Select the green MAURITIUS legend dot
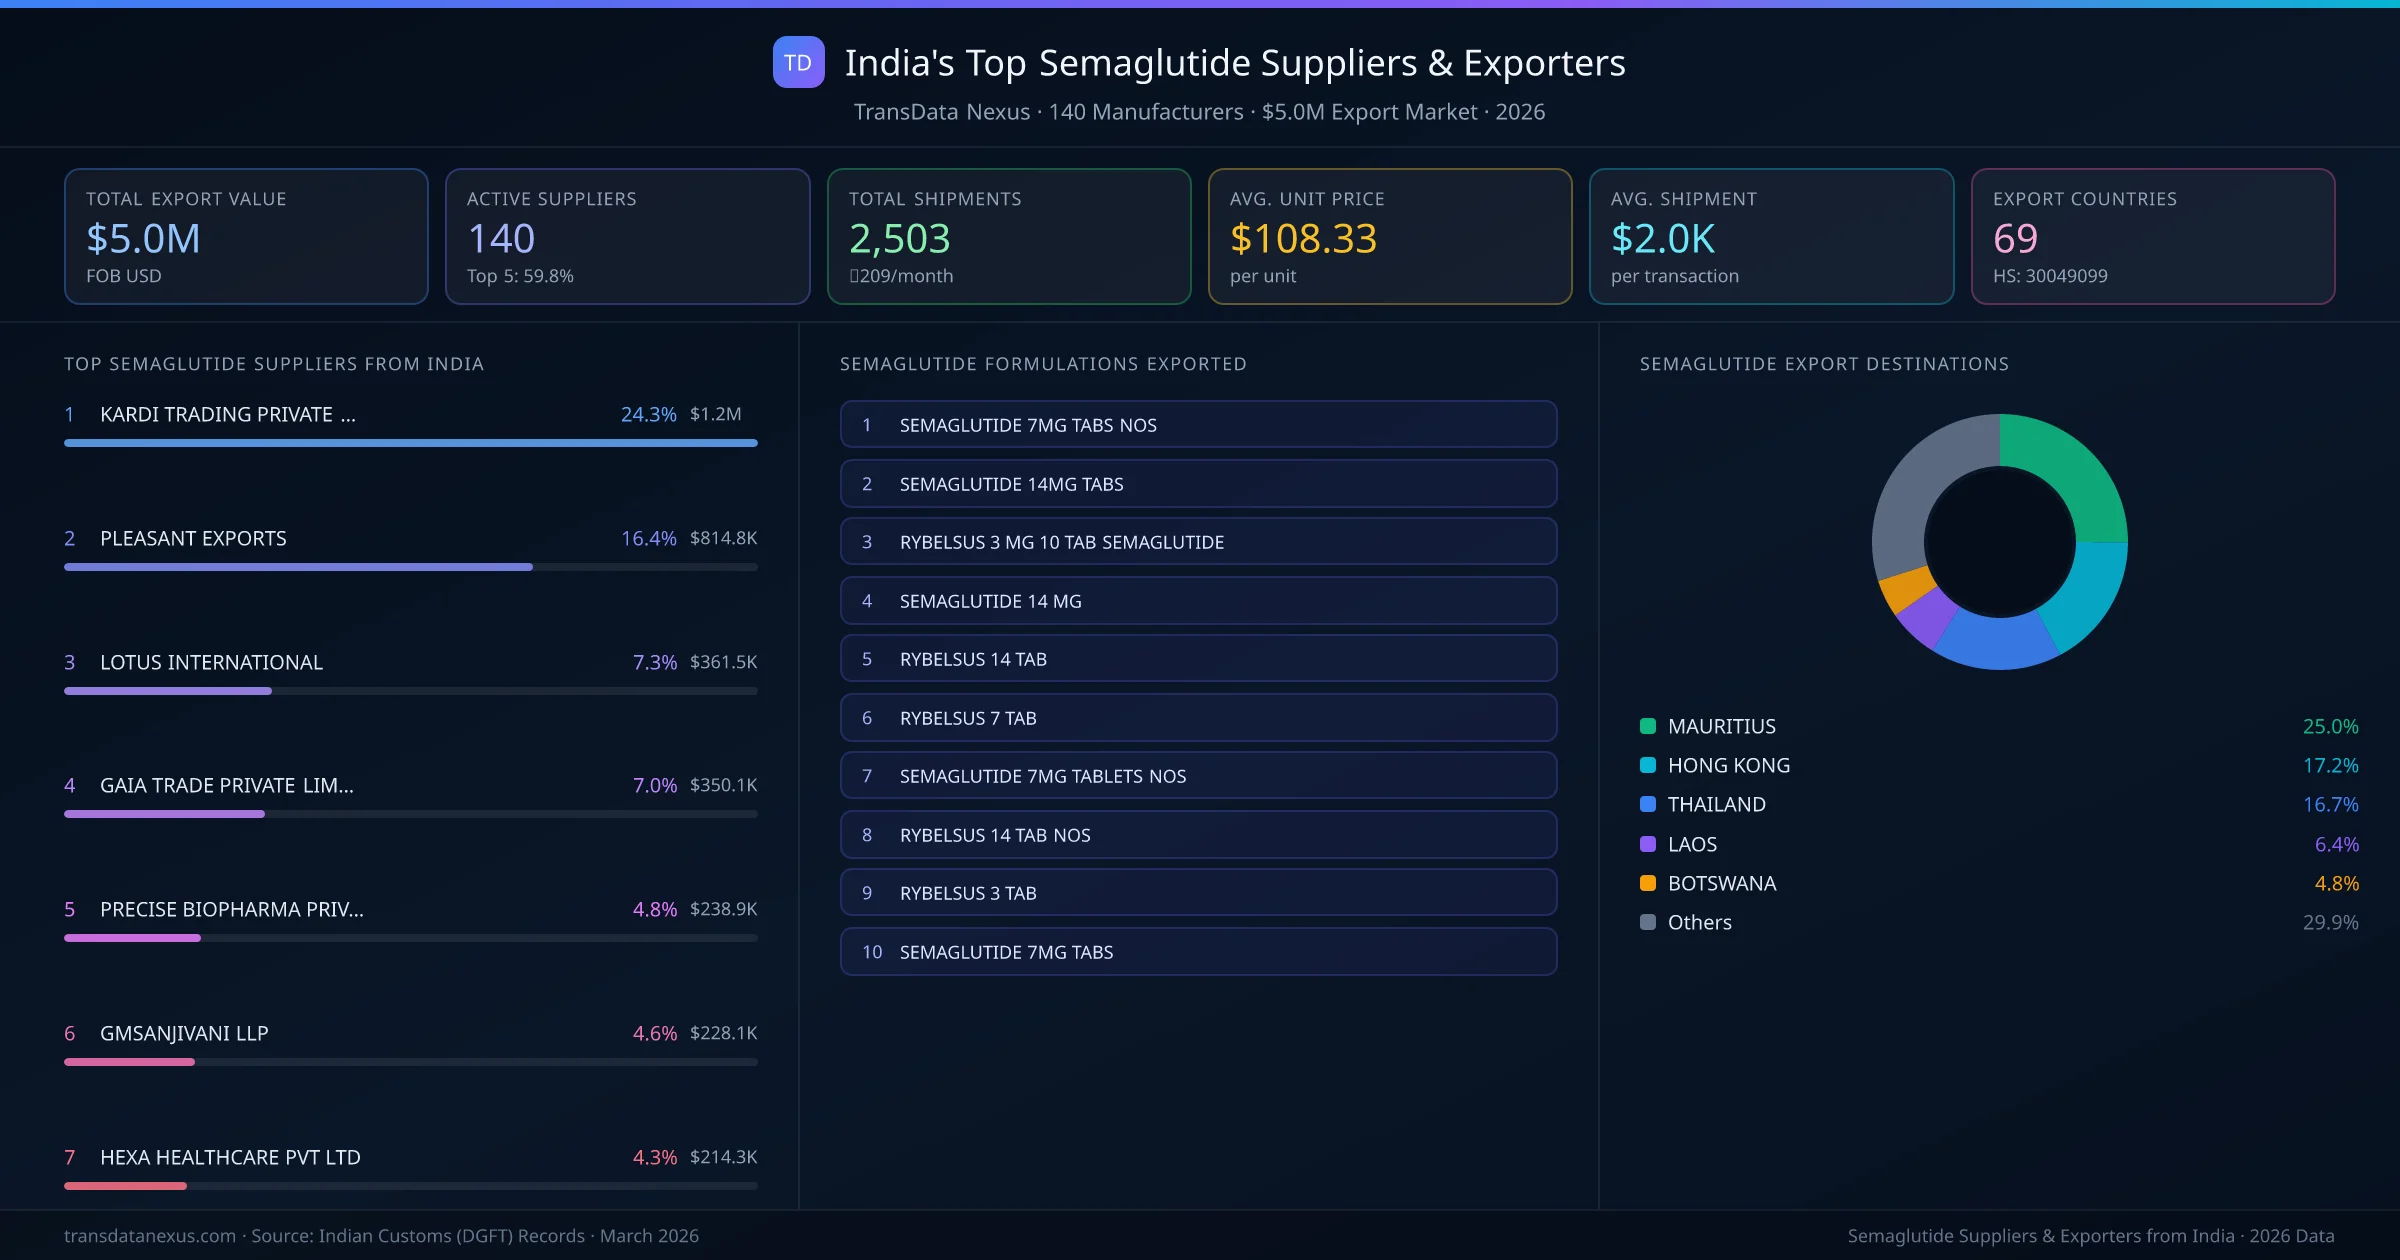 pyautogui.click(x=1646, y=726)
